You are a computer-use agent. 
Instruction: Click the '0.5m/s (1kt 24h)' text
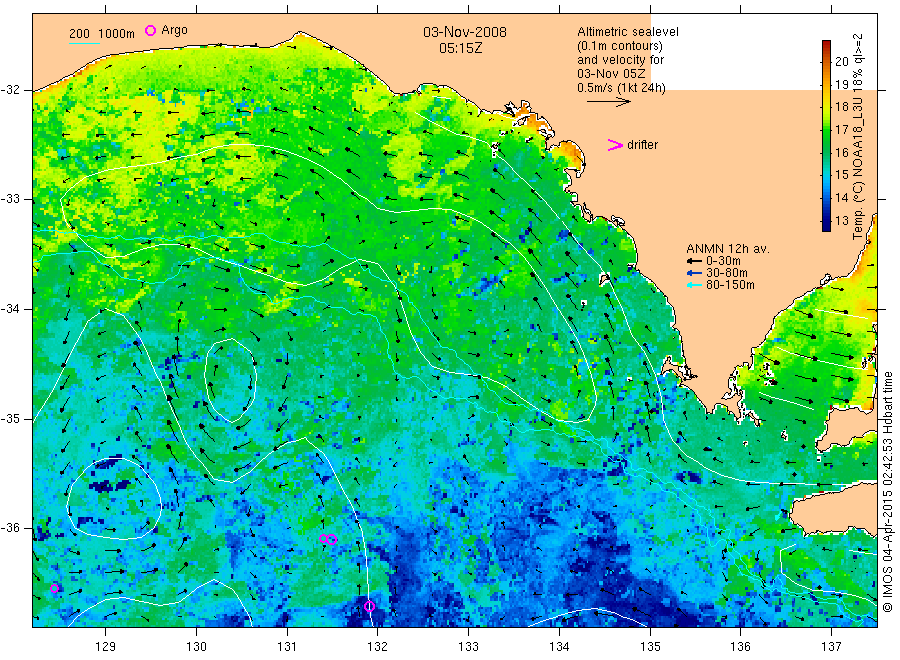pyautogui.click(x=622, y=88)
